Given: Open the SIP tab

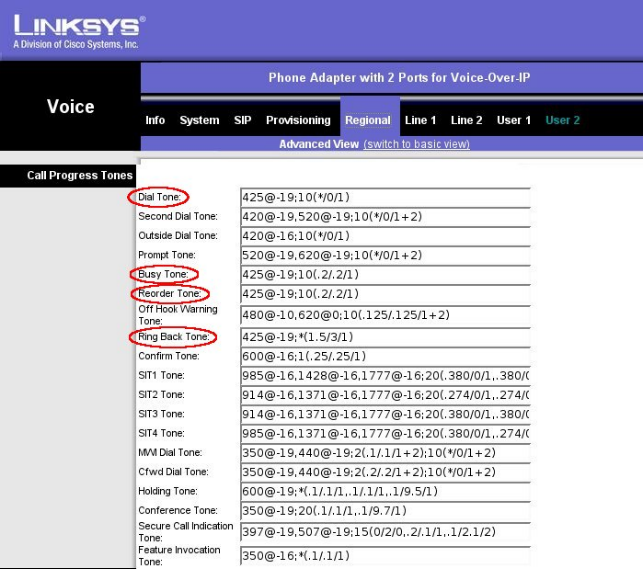Looking at the screenshot, I should click(x=243, y=120).
